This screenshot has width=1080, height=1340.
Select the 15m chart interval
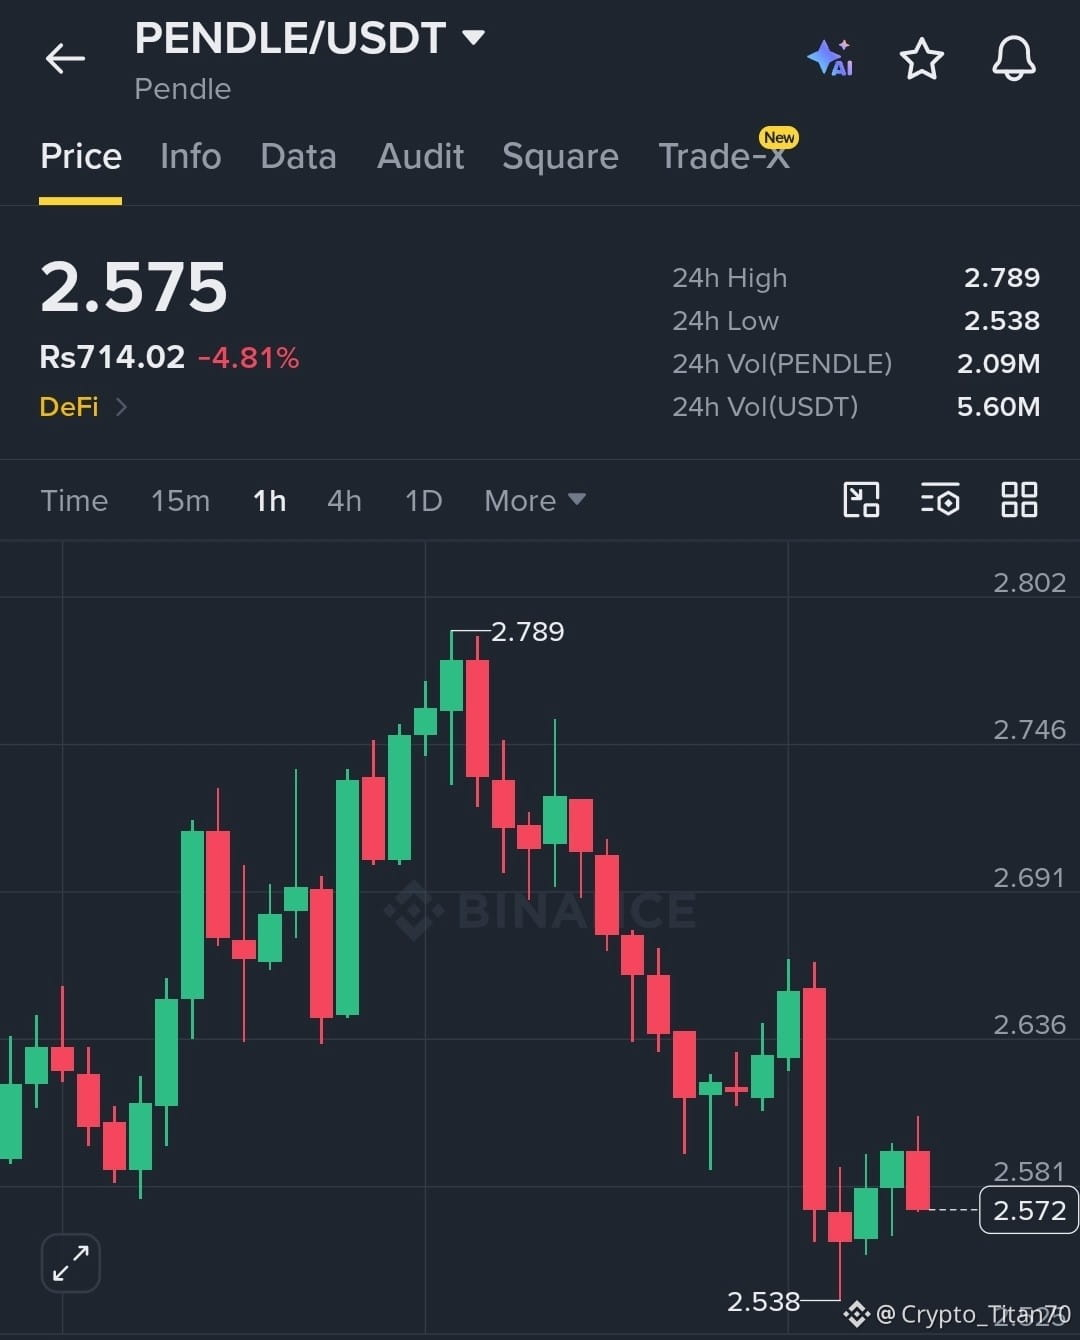180,500
